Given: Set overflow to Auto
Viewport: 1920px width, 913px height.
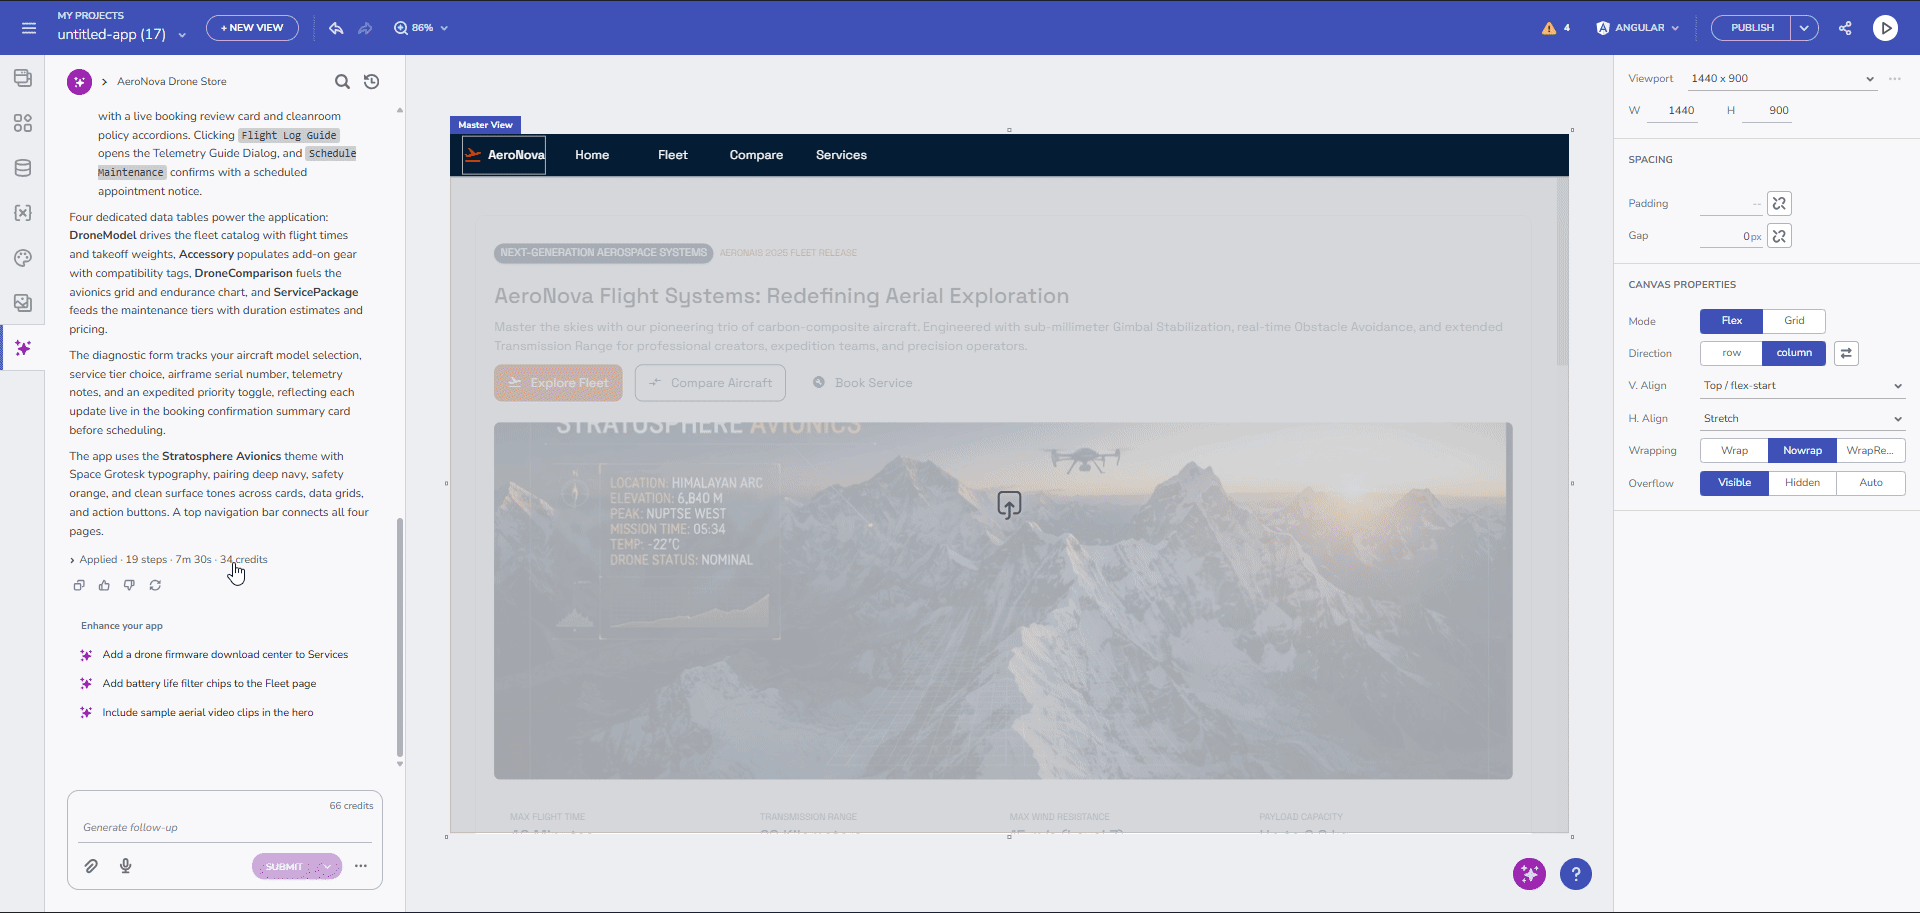Looking at the screenshot, I should (x=1870, y=483).
